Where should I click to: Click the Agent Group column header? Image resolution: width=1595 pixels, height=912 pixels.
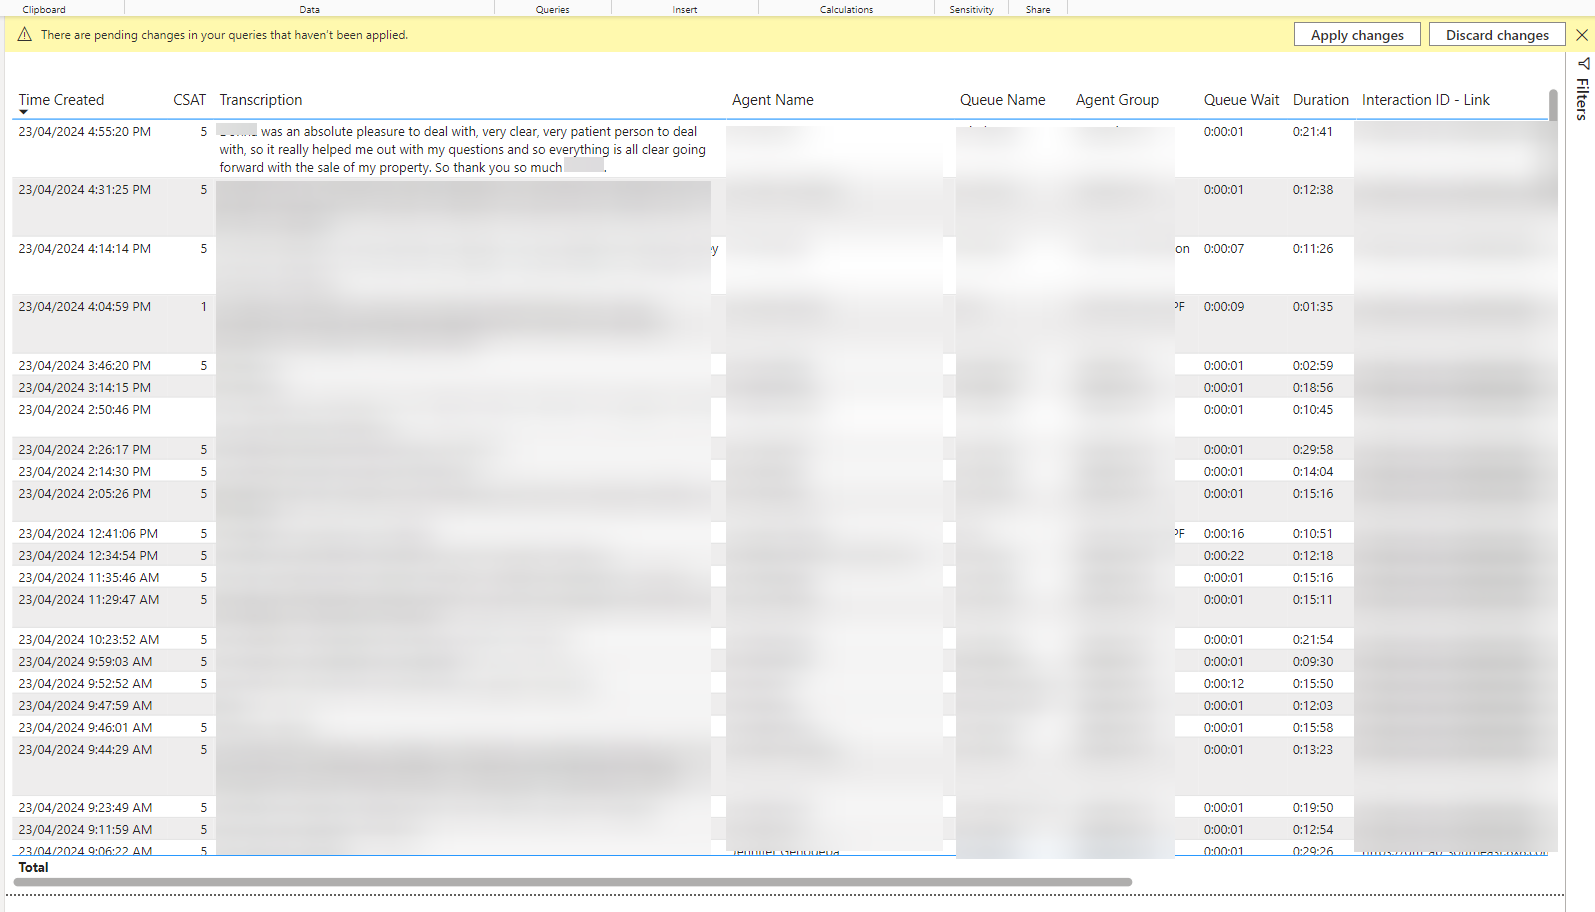pyautogui.click(x=1117, y=100)
